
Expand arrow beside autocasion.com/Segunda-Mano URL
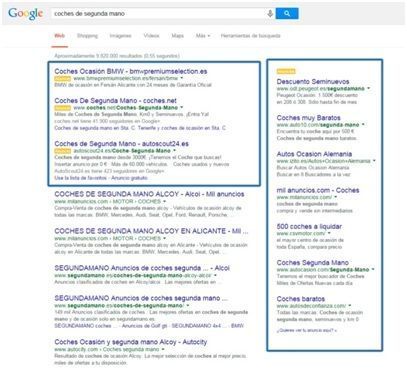(373, 269)
